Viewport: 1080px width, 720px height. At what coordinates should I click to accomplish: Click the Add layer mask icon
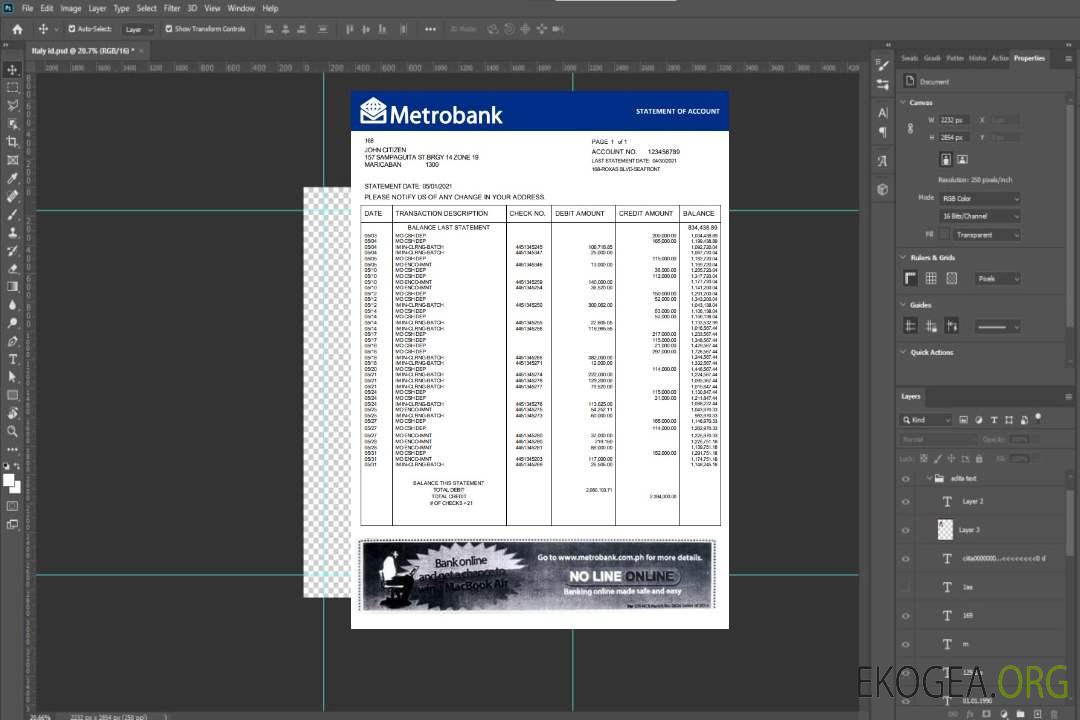pyautogui.click(x=986, y=714)
